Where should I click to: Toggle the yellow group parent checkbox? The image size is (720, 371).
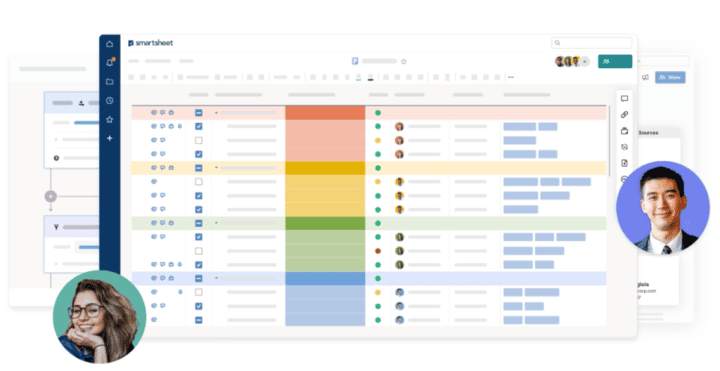pyautogui.click(x=198, y=168)
